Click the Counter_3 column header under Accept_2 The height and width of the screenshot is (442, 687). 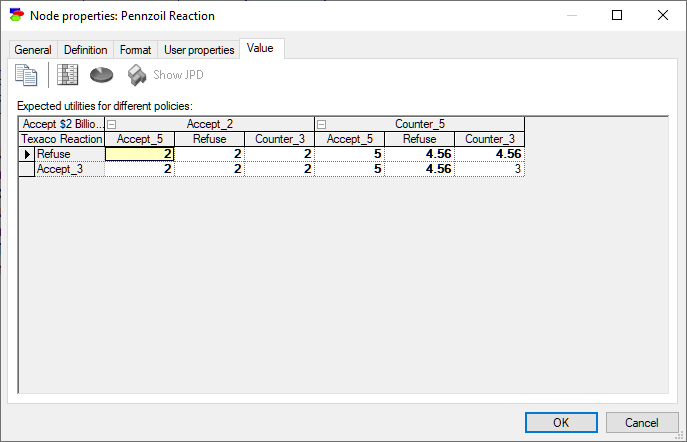[x=280, y=139]
